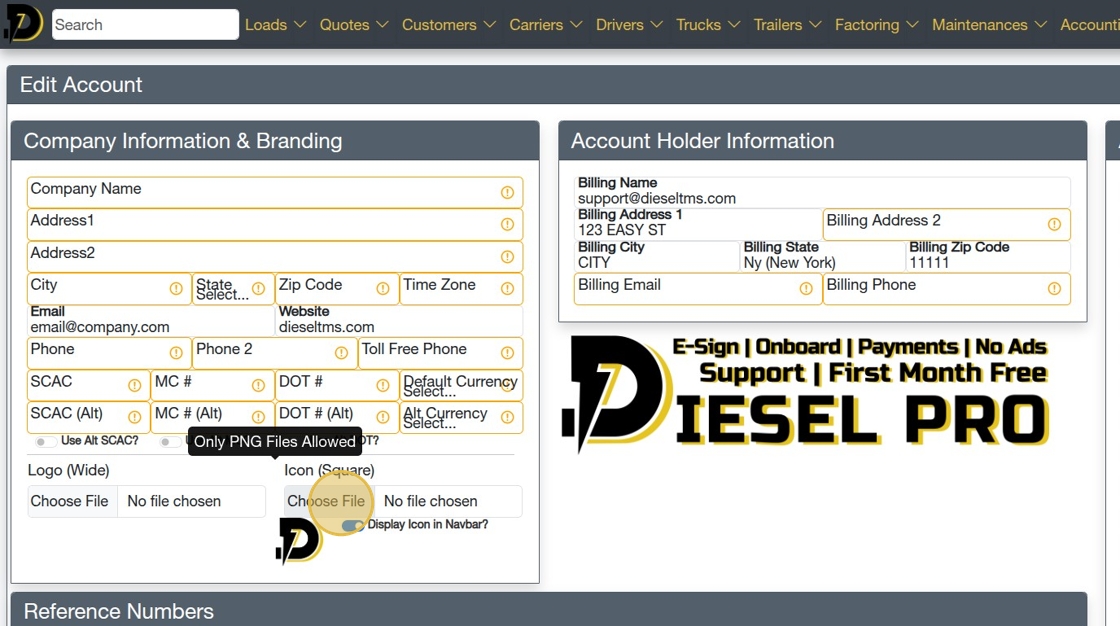Open the Billing State dropdown
Image resolution: width=1120 pixels, height=626 pixels.
point(822,256)
